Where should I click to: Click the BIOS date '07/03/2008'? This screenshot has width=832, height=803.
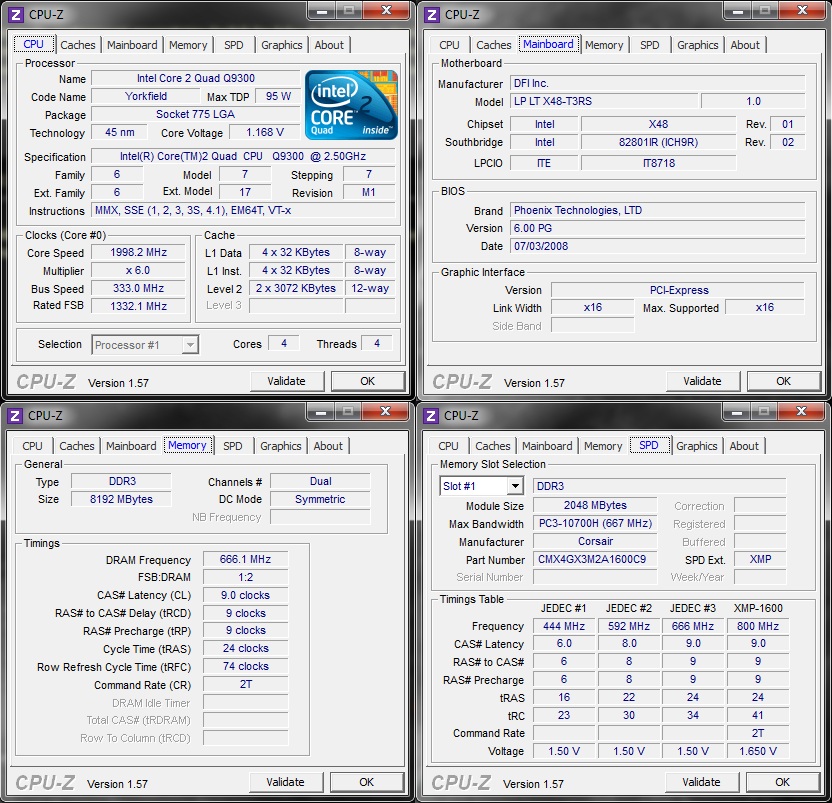658,246
